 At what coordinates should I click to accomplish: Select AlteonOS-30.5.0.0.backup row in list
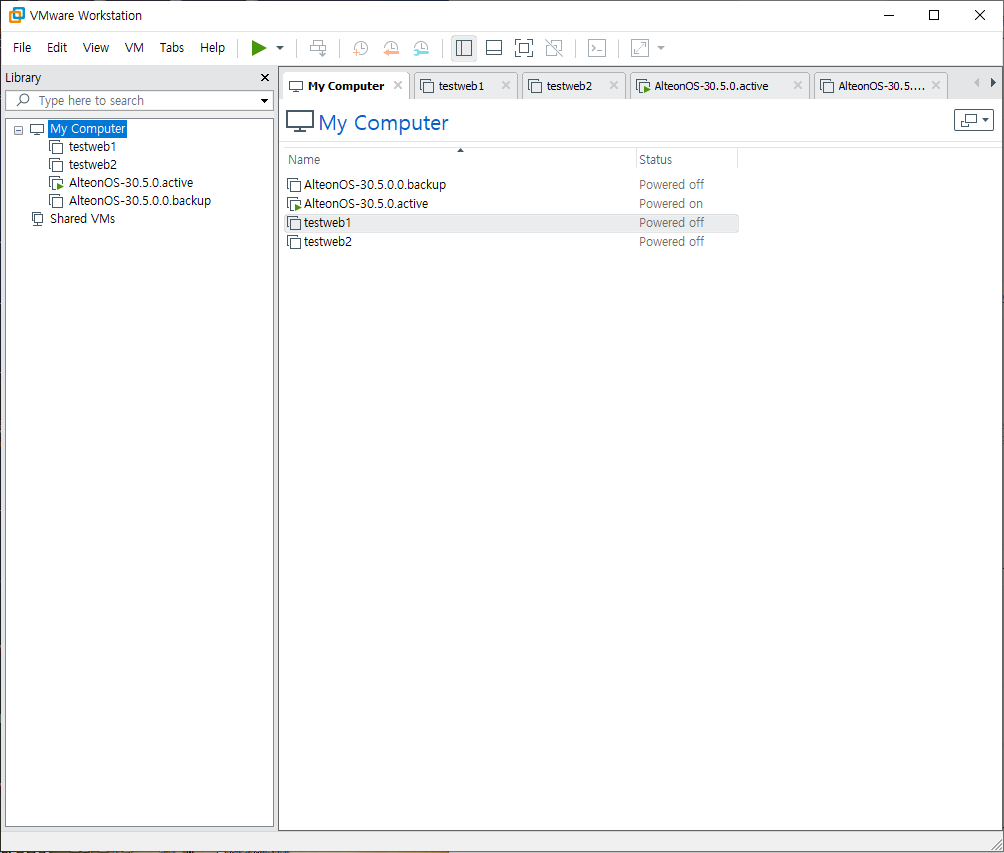tap(511, 184)
